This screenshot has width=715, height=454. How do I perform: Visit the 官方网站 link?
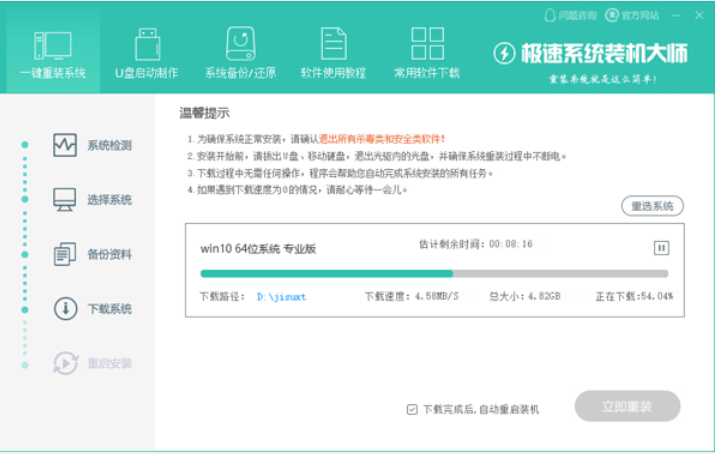coord(640,15)
